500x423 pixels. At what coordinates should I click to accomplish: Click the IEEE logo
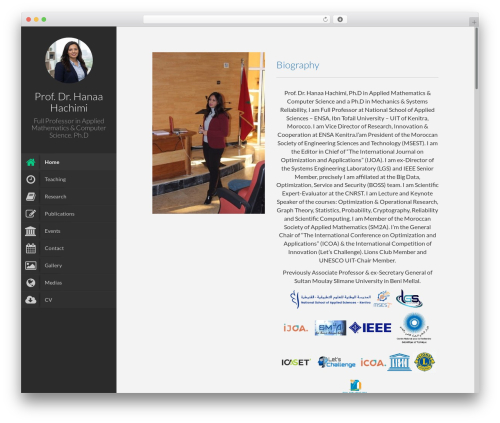pos(370,328)
